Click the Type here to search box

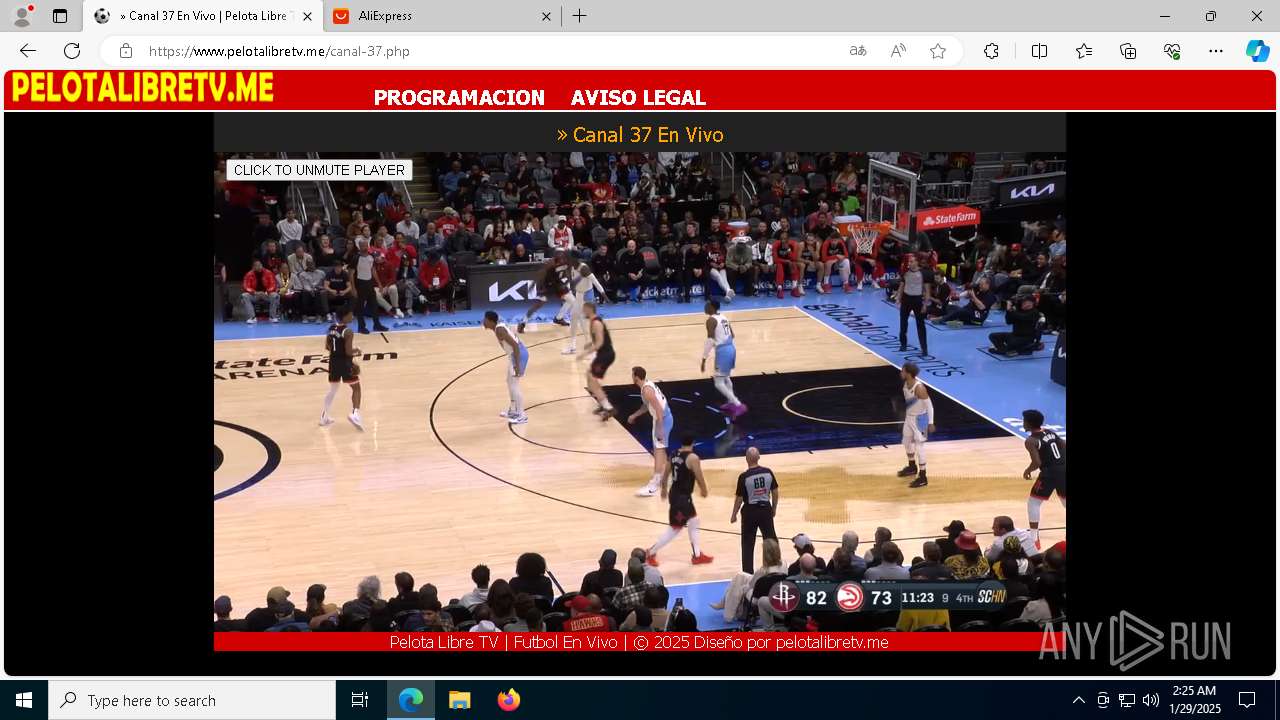(x=192, y=700)
